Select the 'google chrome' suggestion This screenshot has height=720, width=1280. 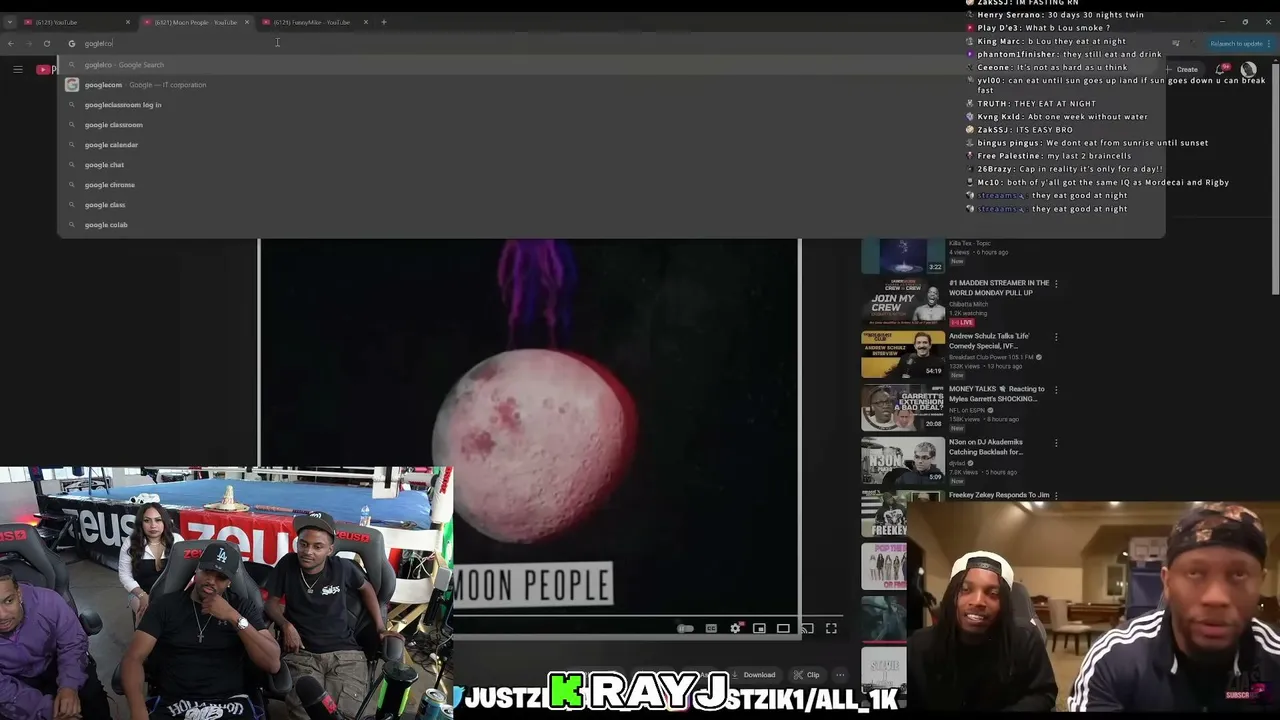point(611,185)
